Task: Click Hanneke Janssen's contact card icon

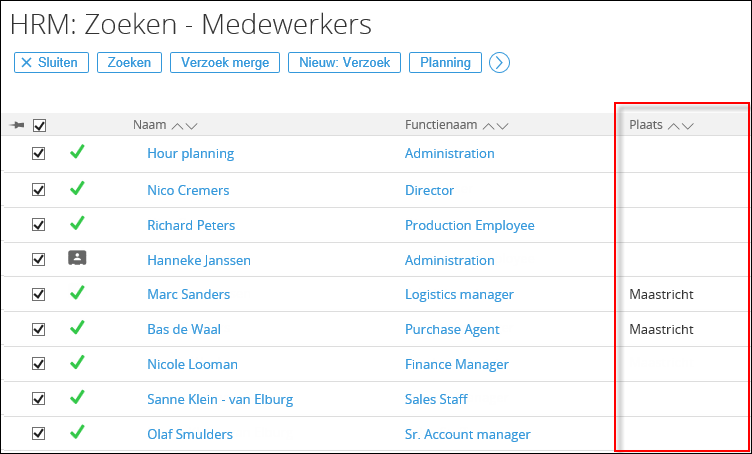Action: coord(77,258)
